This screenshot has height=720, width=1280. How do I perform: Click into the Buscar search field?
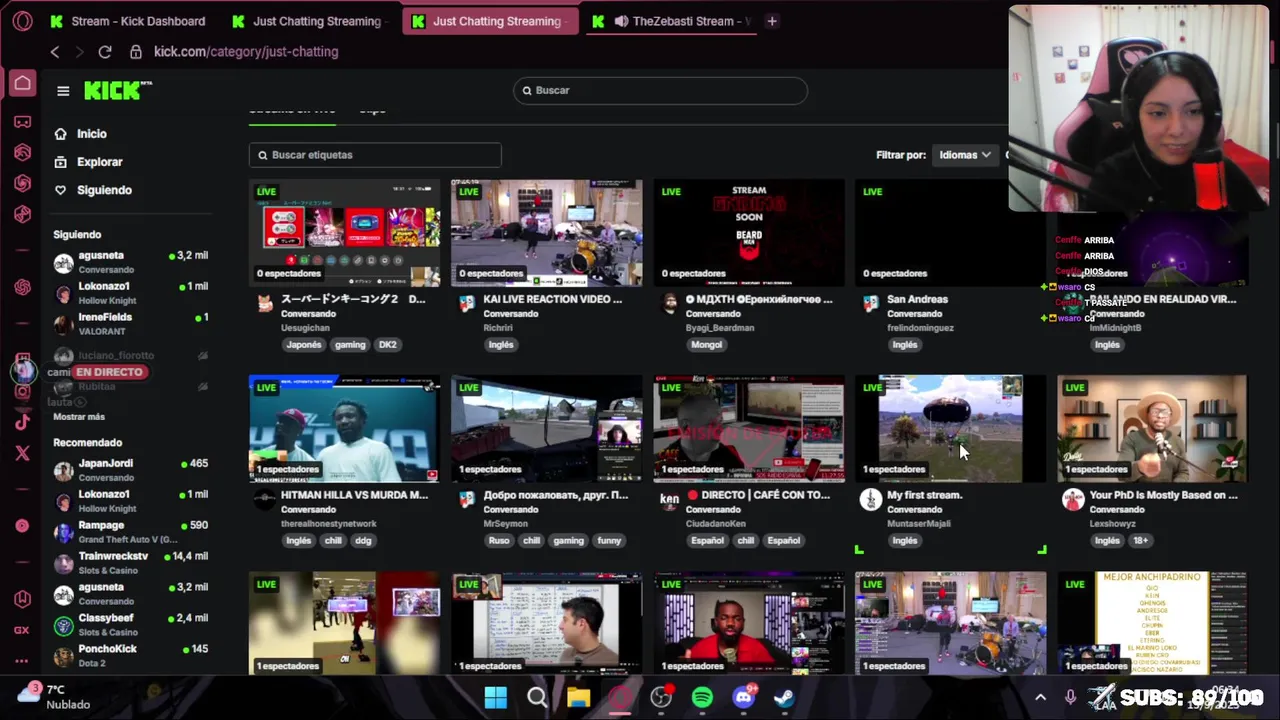(x=660, y=90)
